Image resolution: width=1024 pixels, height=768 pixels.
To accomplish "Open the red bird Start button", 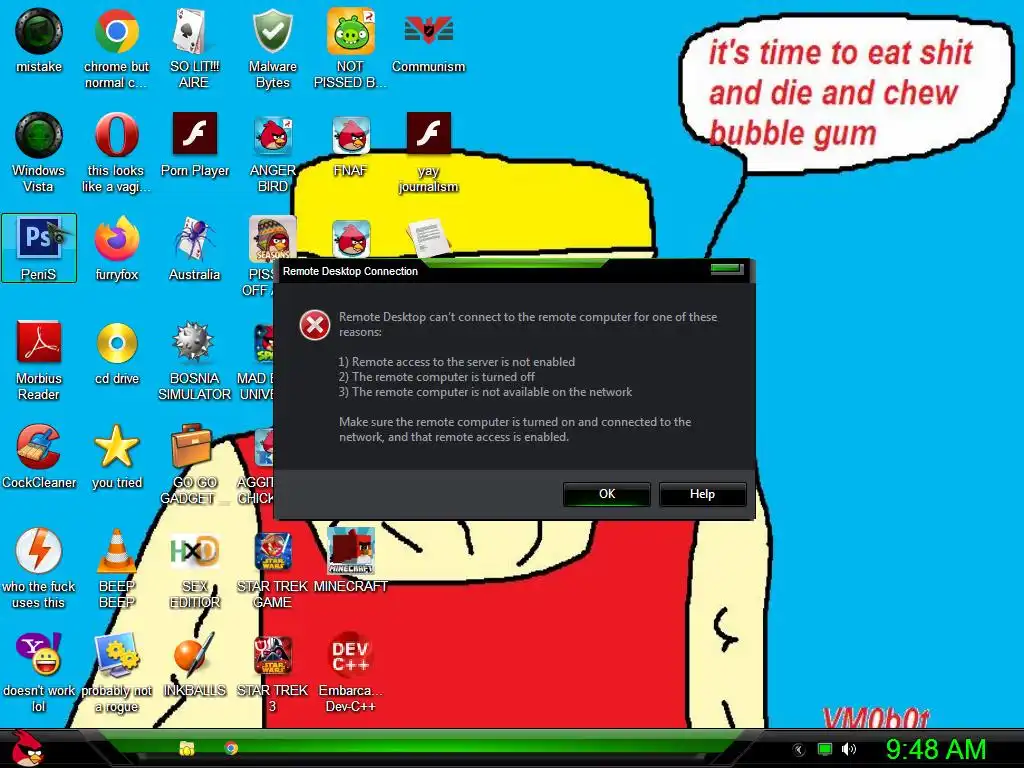I will [x=27, y=748].
